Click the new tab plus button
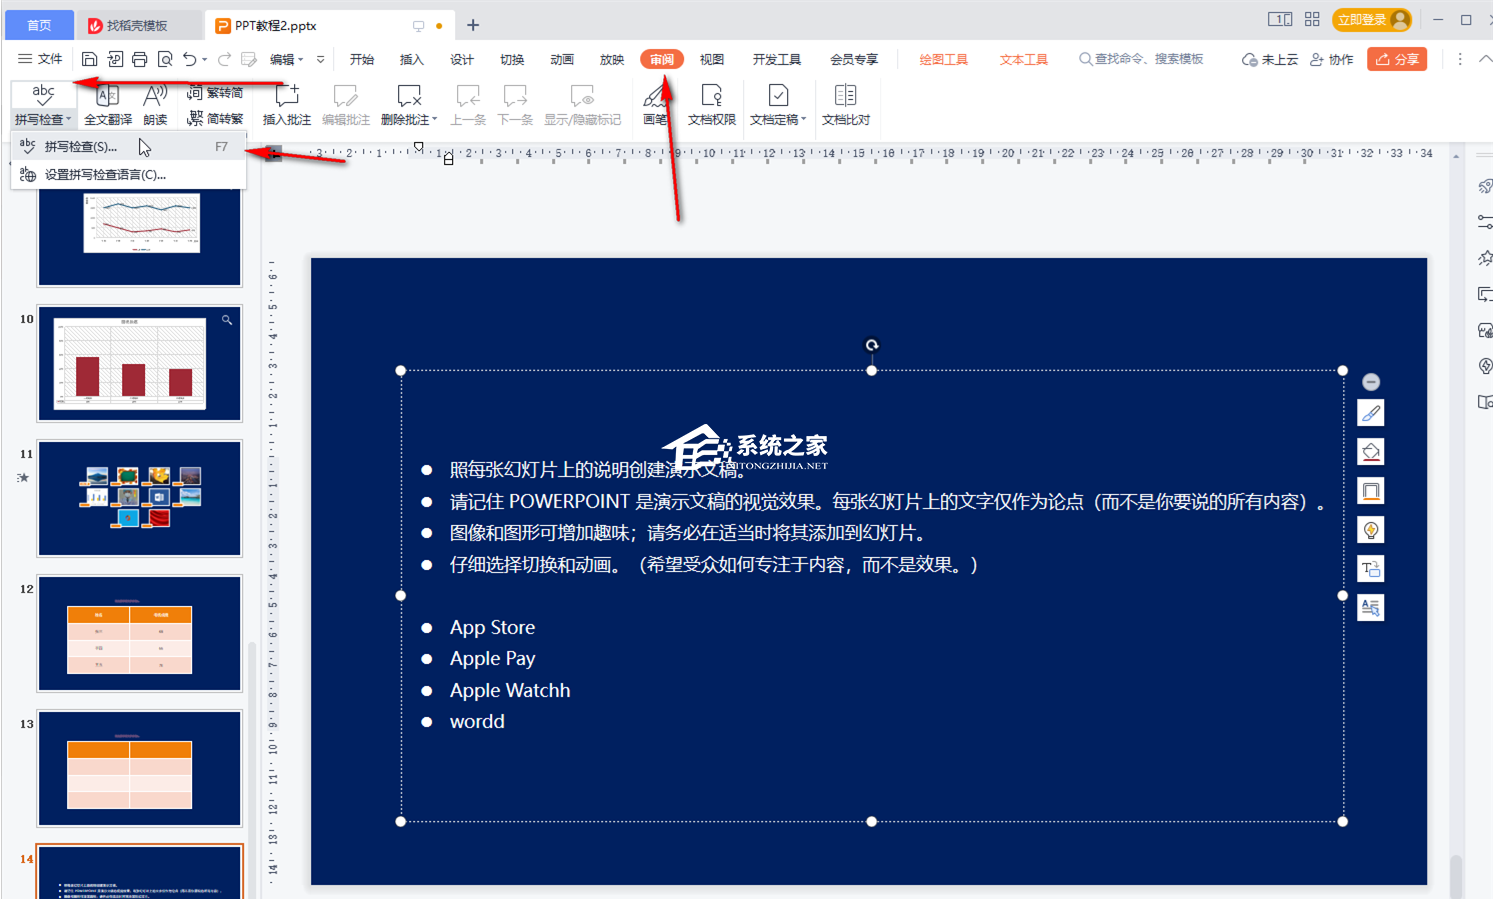Viewport: 1493px width, 899px height. coord(473,25)
